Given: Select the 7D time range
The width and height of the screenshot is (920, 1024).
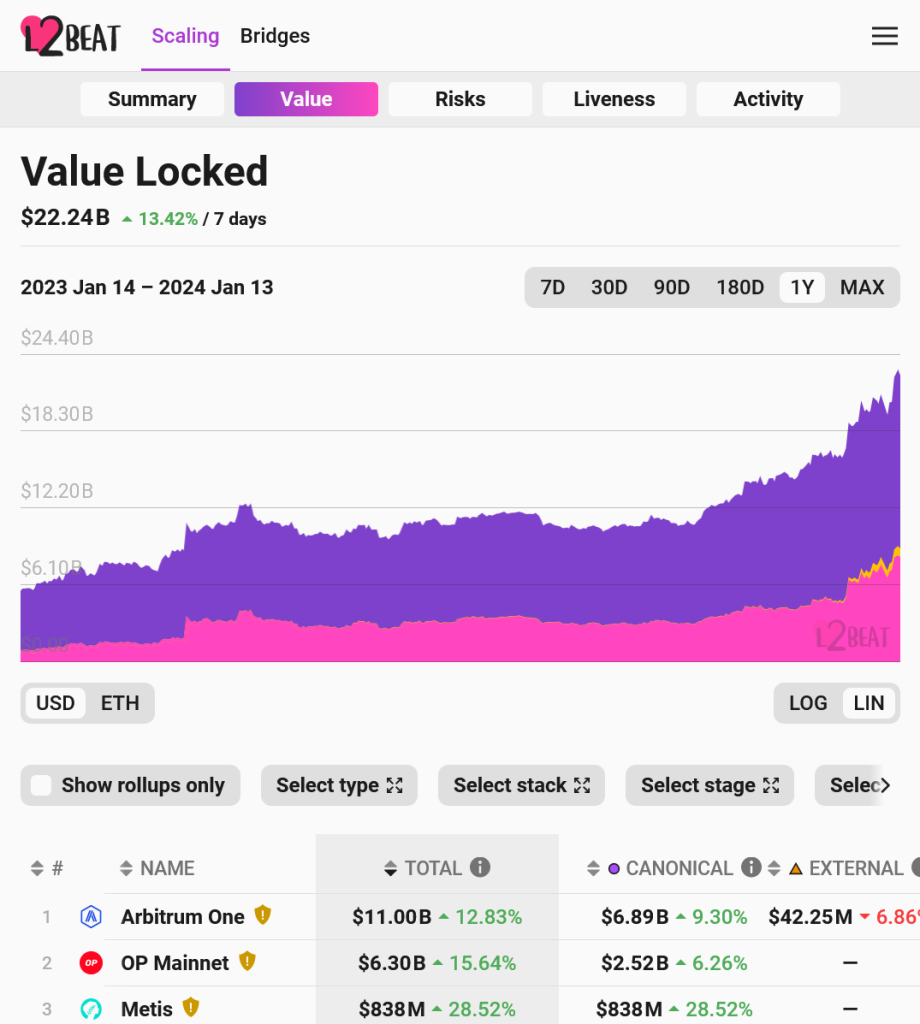Looking at the screenshot, I should pyautogui.click(x=552, y=287).
